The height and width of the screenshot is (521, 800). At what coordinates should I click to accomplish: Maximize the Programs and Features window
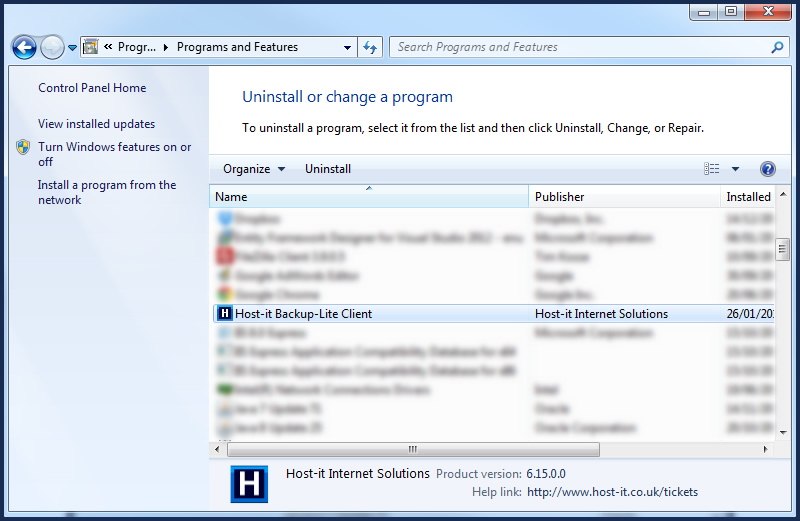(x=731, y=12)
